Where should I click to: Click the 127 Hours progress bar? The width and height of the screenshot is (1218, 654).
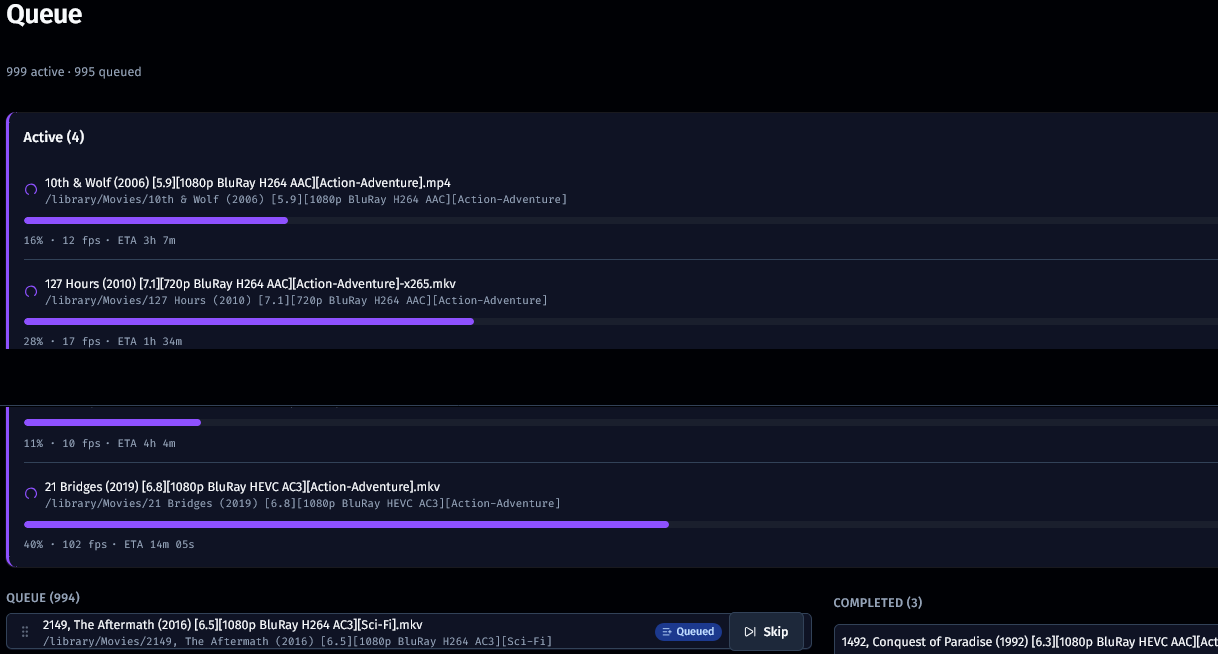(x=621, y=321)
